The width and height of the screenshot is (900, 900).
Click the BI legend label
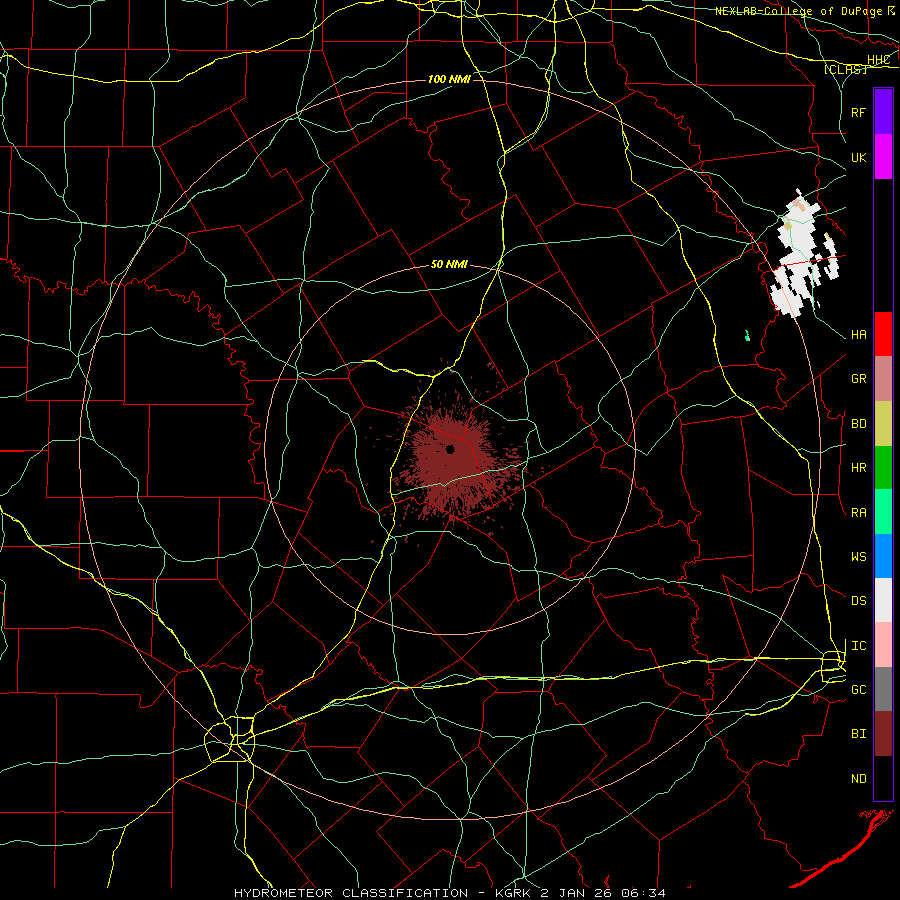pyautogui.click(x=859, y=734)
